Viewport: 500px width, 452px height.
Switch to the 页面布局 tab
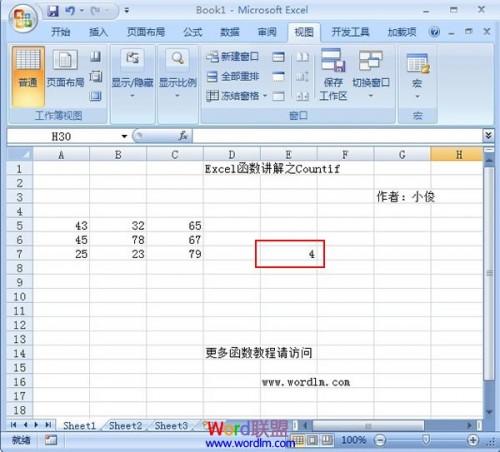click(146, 32)
